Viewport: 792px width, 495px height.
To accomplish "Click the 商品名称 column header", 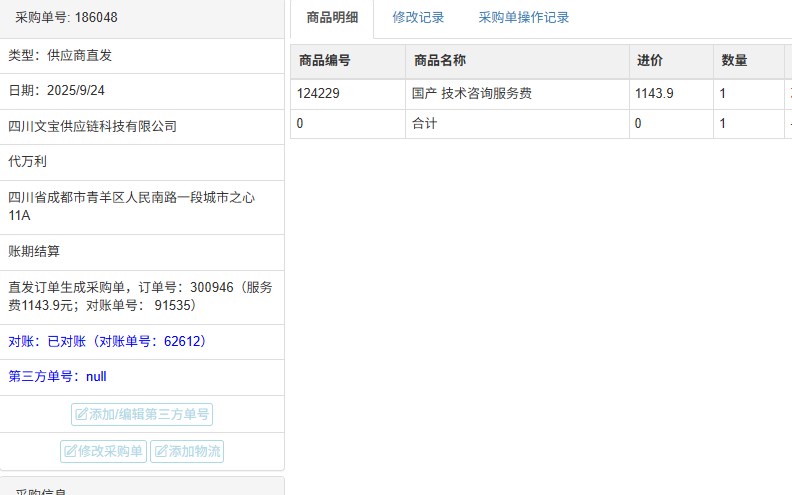I will [439, 61].
